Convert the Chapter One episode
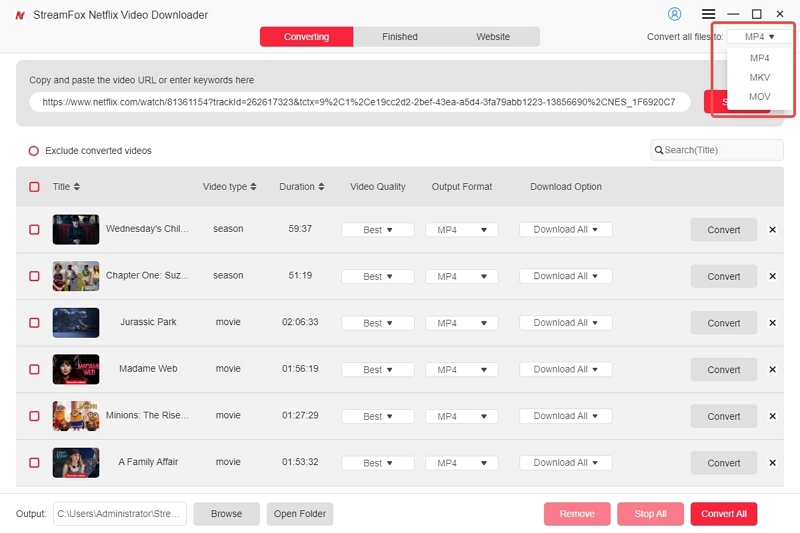This screenshot has height=533, width=800. (x=723, y=276)
